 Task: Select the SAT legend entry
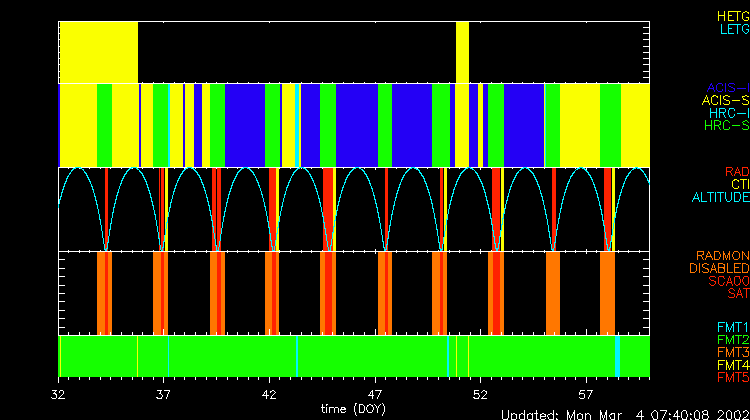coord(737,293)
